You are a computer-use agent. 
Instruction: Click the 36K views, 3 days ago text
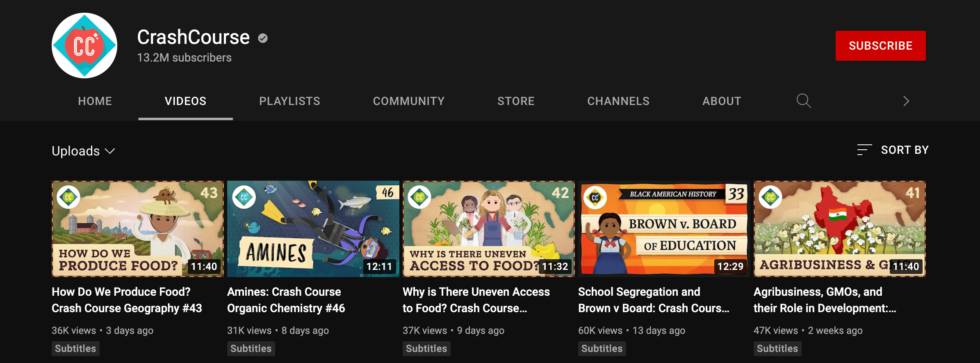point(102,331)
